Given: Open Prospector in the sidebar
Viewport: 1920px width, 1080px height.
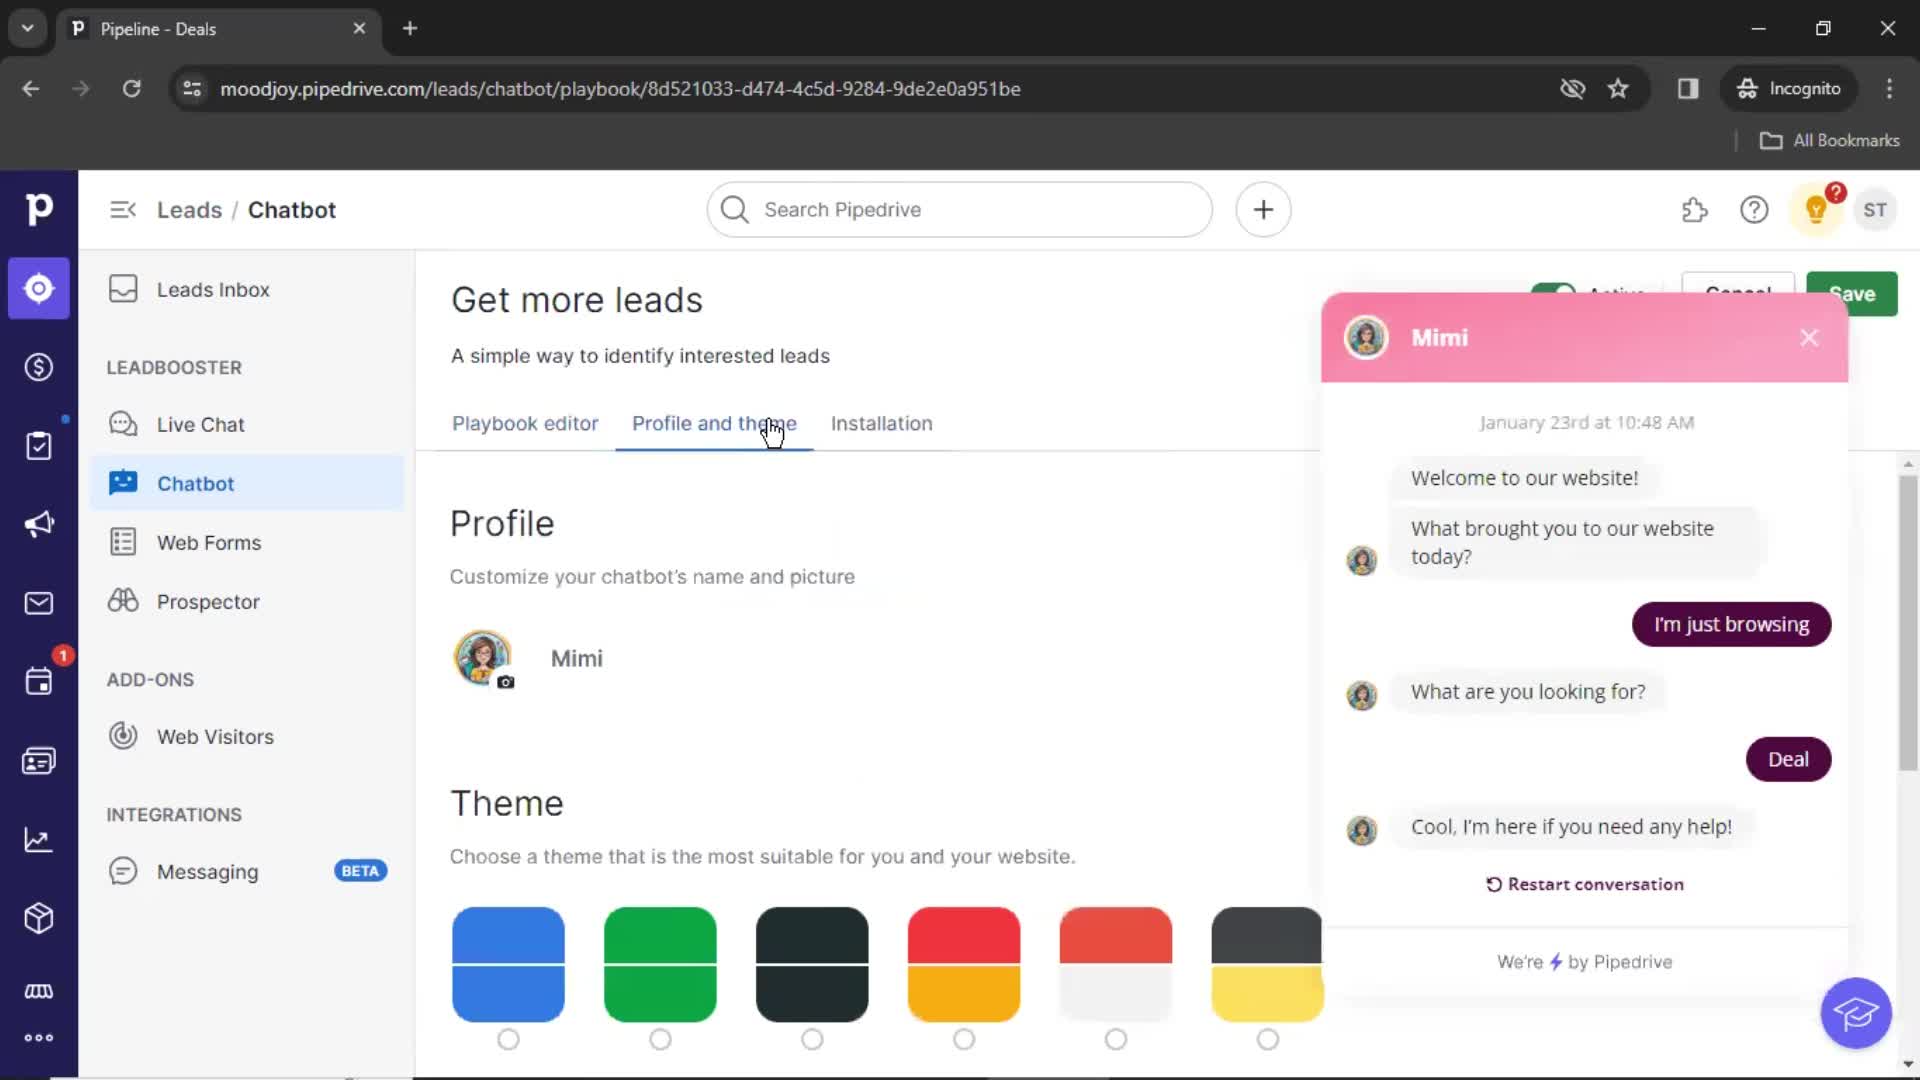Looking at the screenshot, I should pos(247,602).
